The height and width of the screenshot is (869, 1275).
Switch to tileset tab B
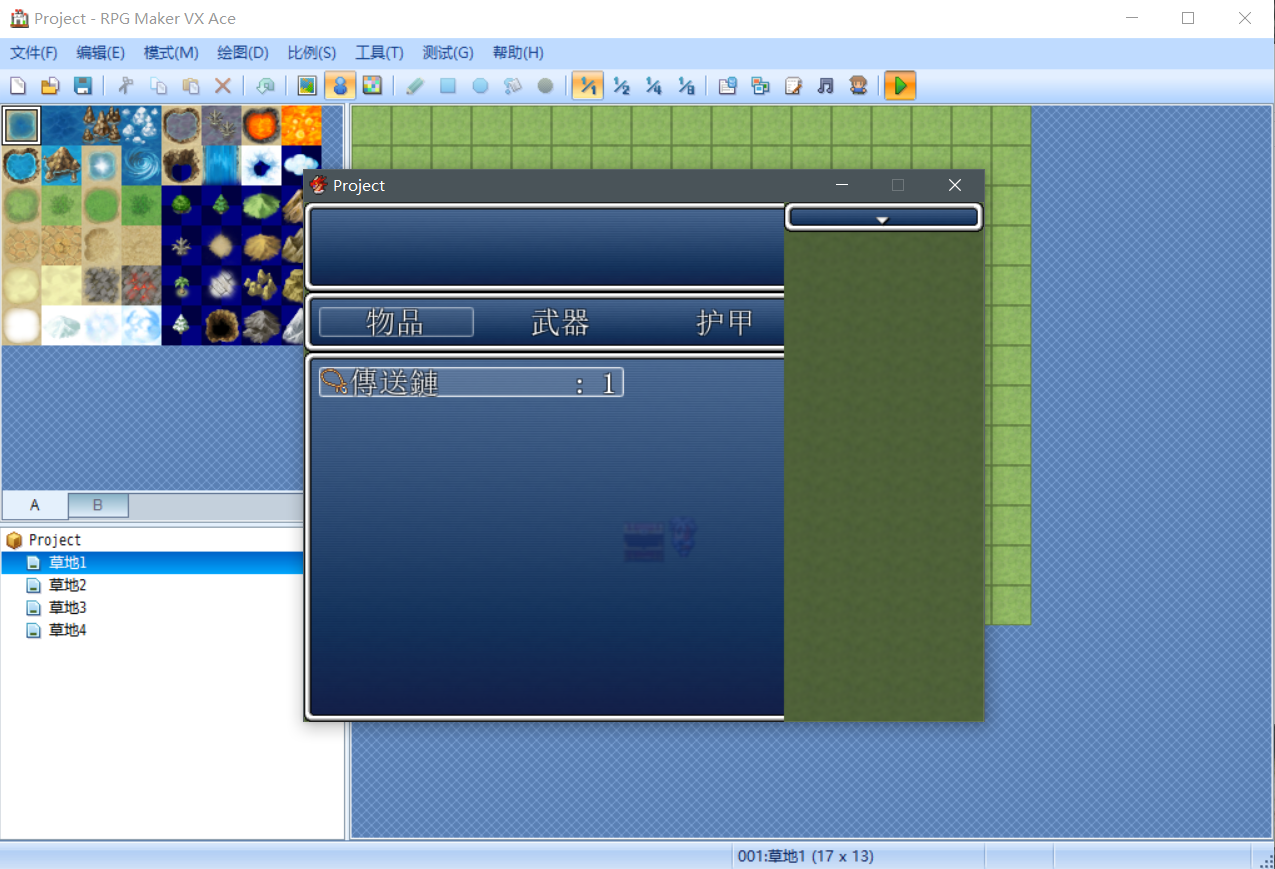click(x=98, y=505)
